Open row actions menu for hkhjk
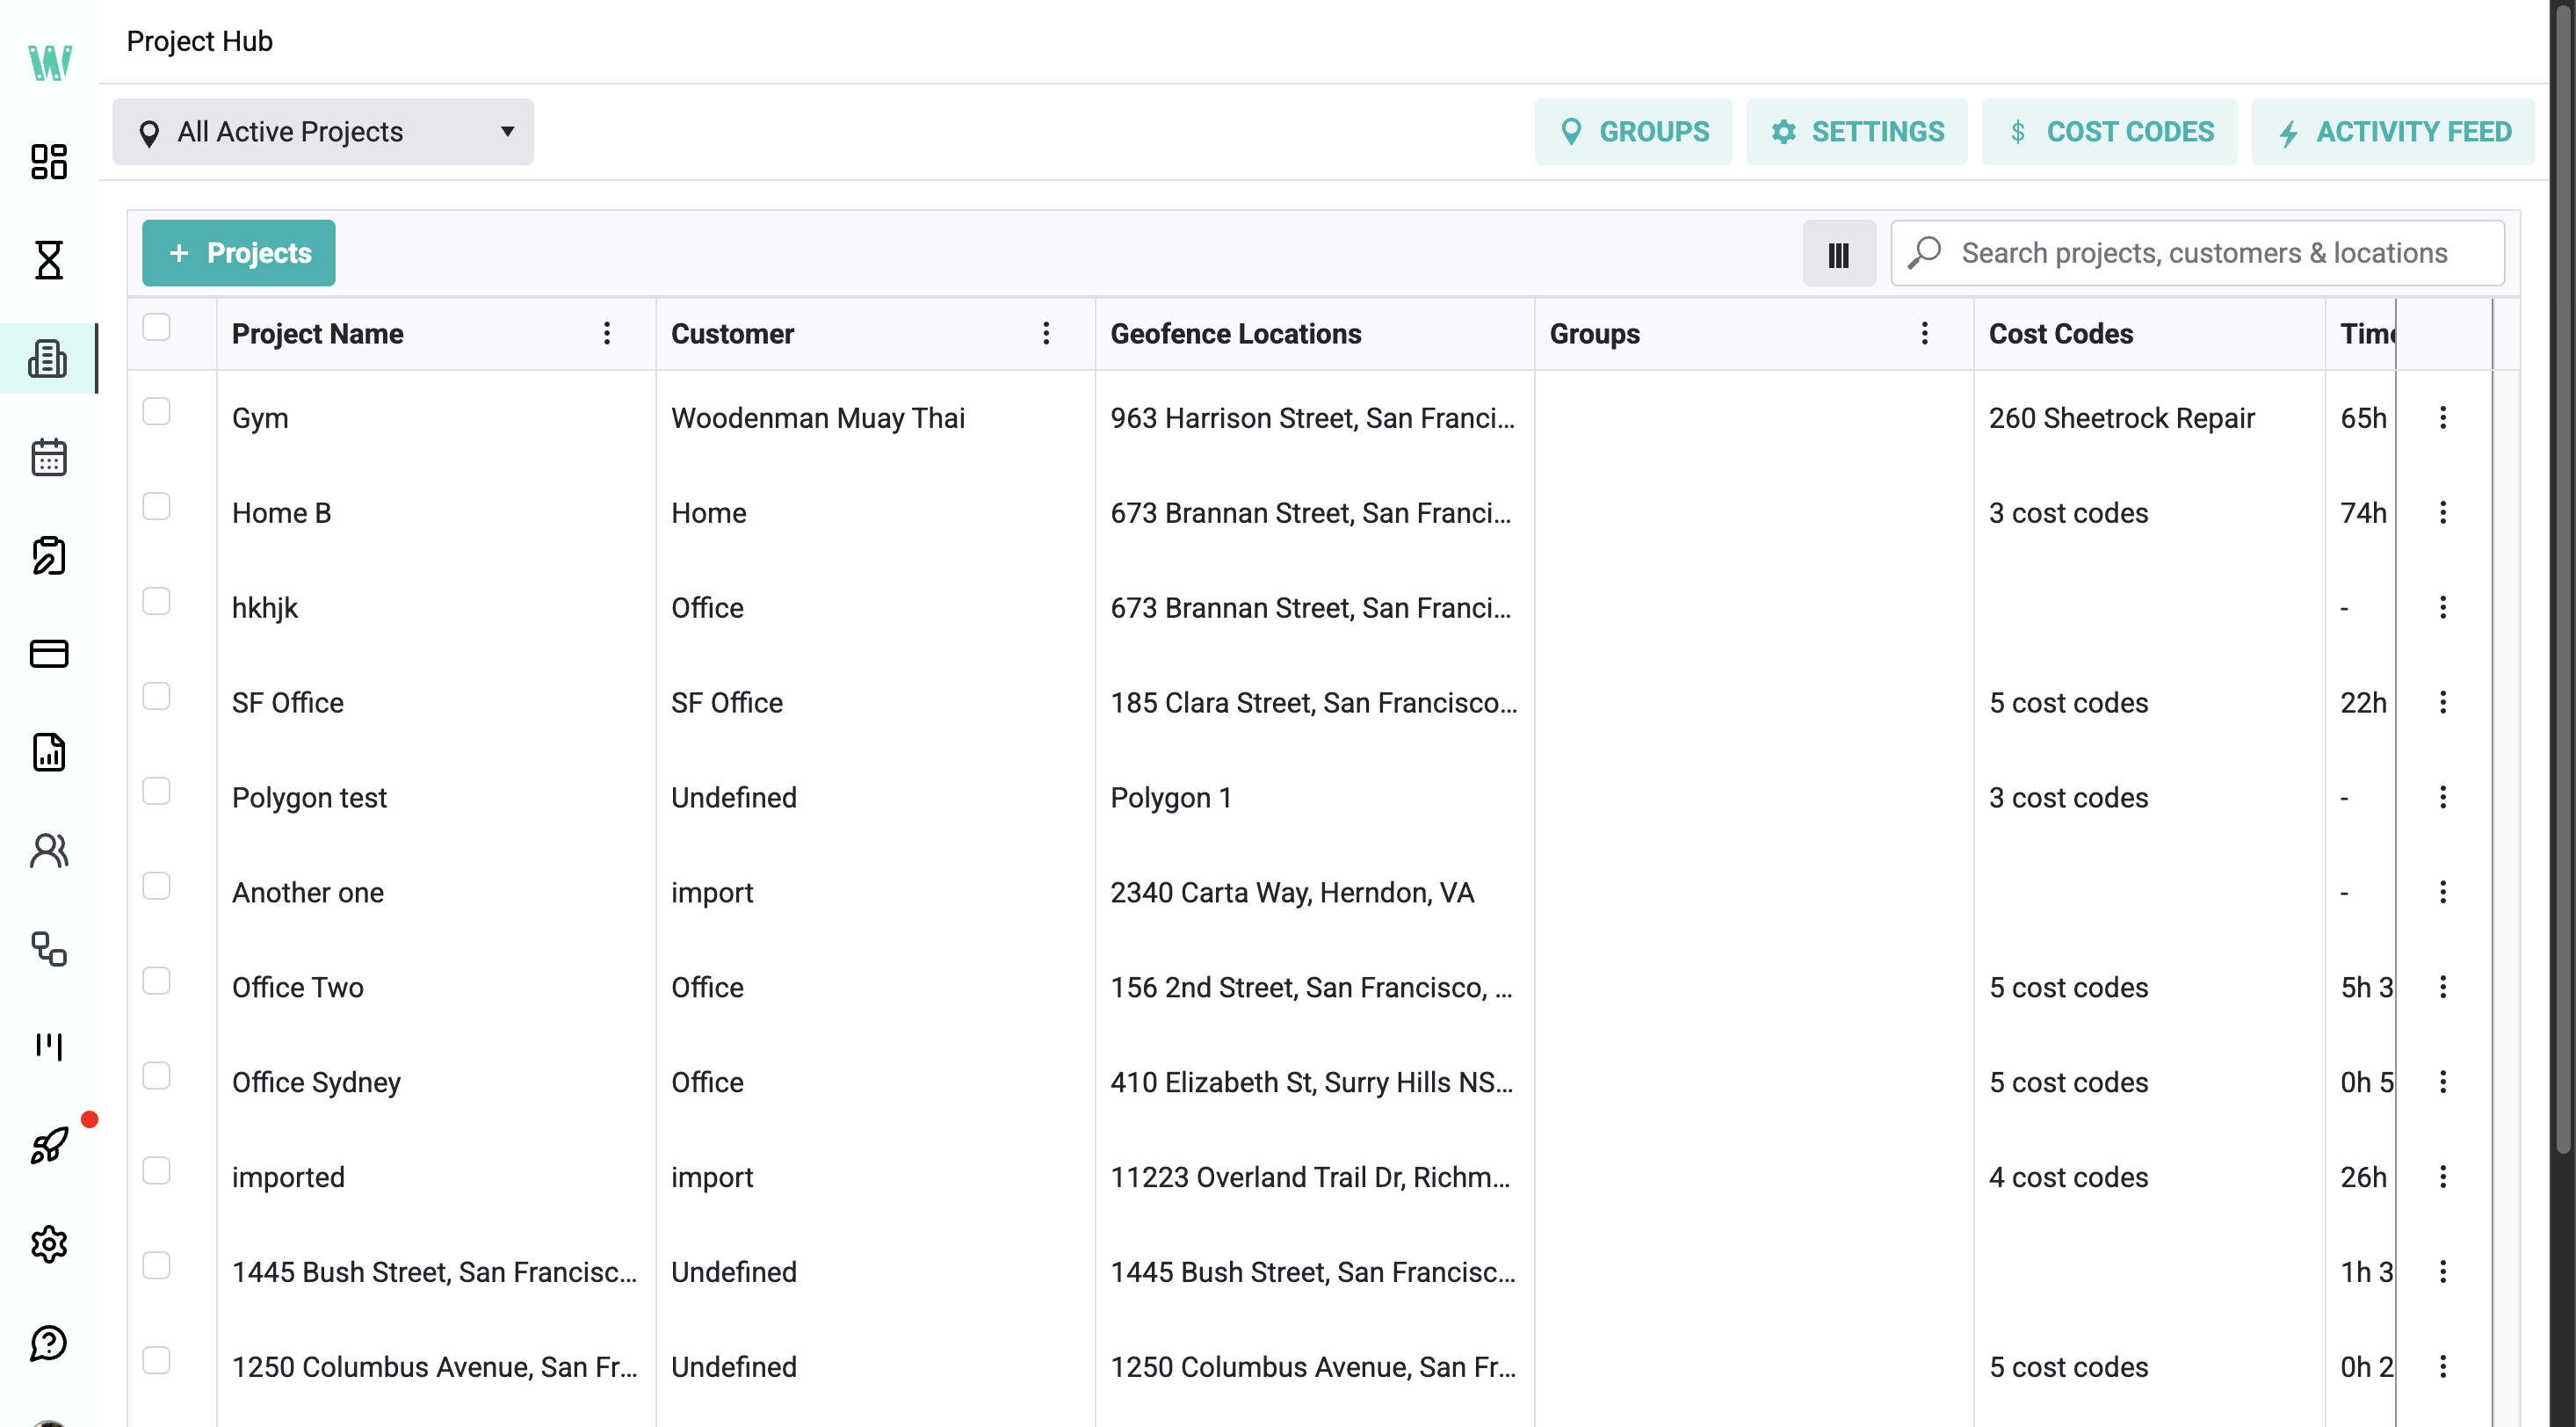 [x=2443, y=608]
